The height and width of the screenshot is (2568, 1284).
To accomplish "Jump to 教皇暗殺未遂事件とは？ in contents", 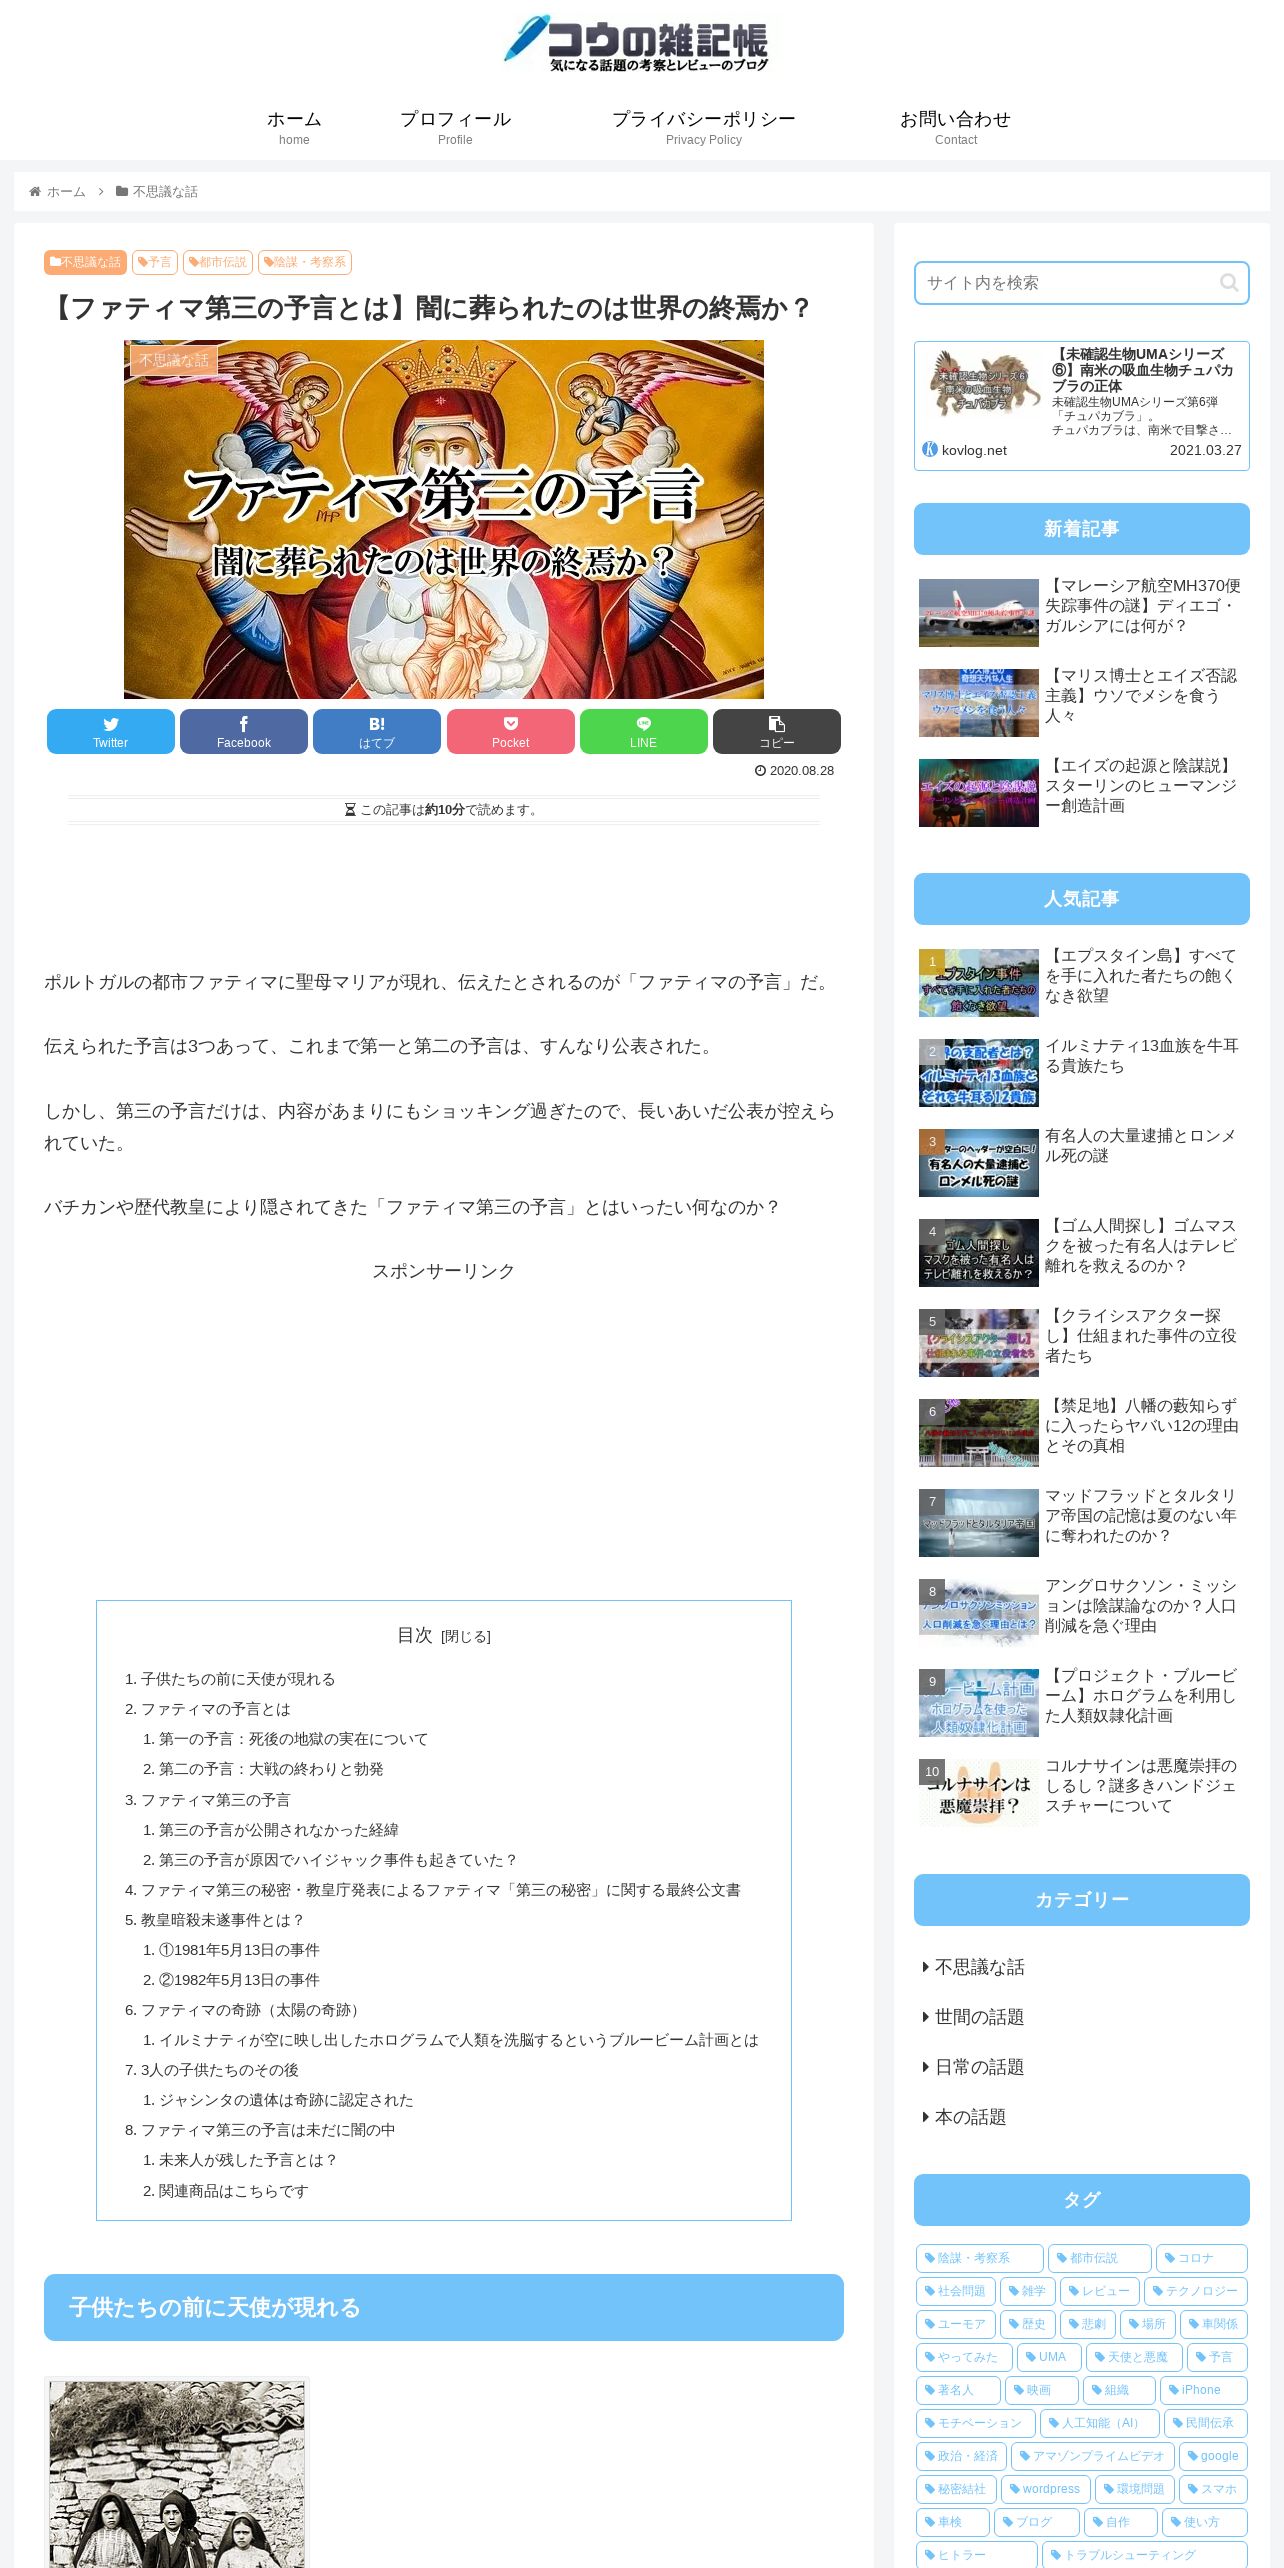I will tap(223, 1920).
